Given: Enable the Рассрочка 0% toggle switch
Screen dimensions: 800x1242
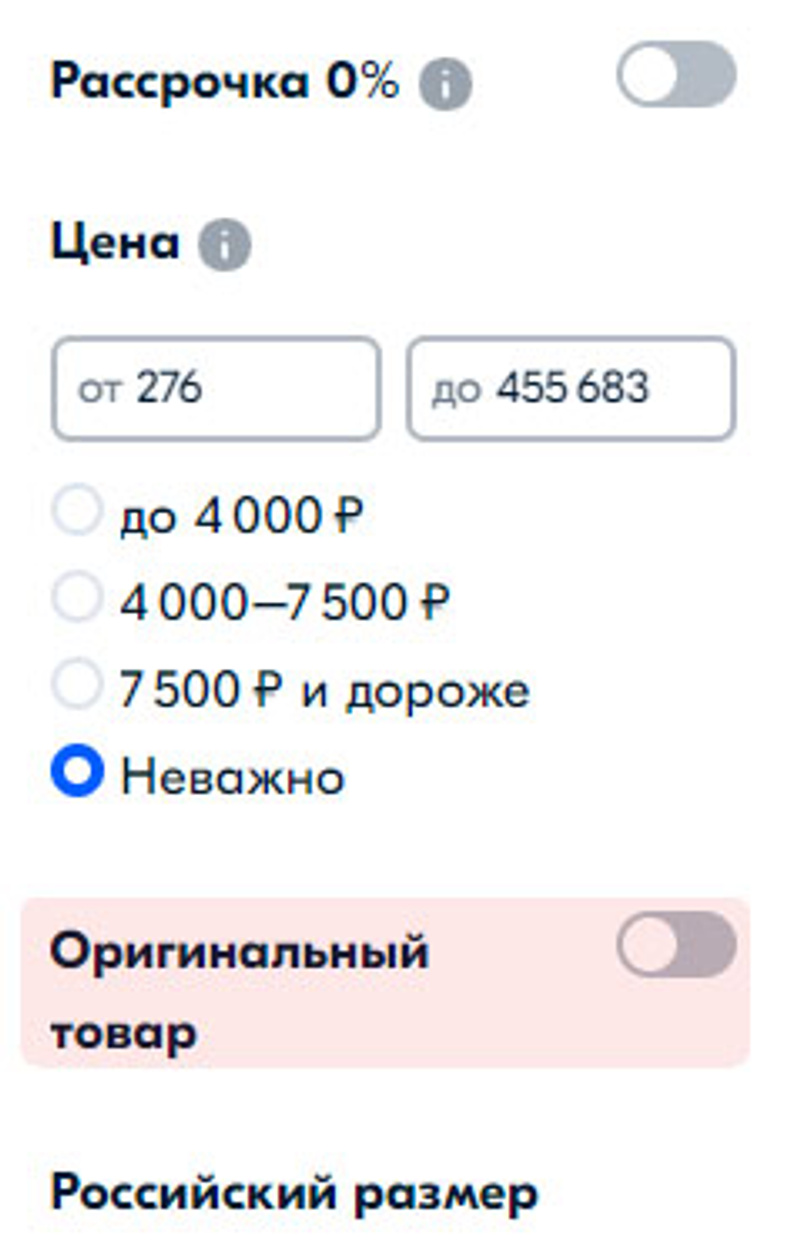Looking at the screenshot, I should coord(676,74).
